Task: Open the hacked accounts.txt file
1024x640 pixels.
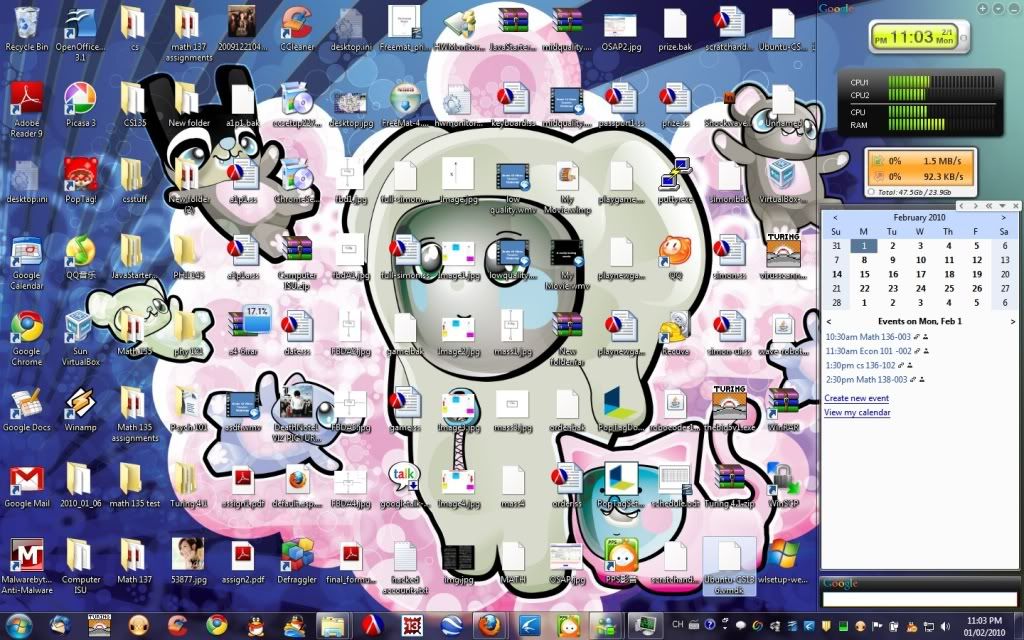Action: (405, 567)
